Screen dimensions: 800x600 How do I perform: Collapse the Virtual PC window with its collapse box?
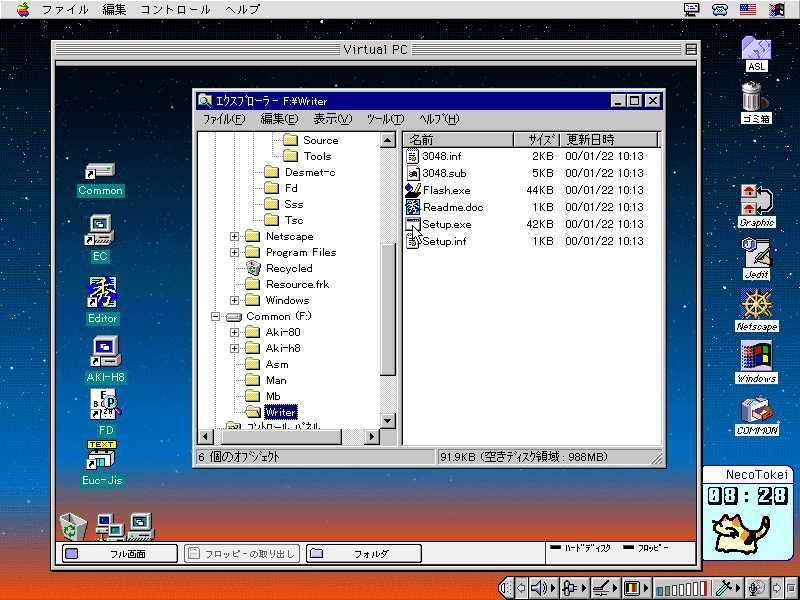(691, 49)
